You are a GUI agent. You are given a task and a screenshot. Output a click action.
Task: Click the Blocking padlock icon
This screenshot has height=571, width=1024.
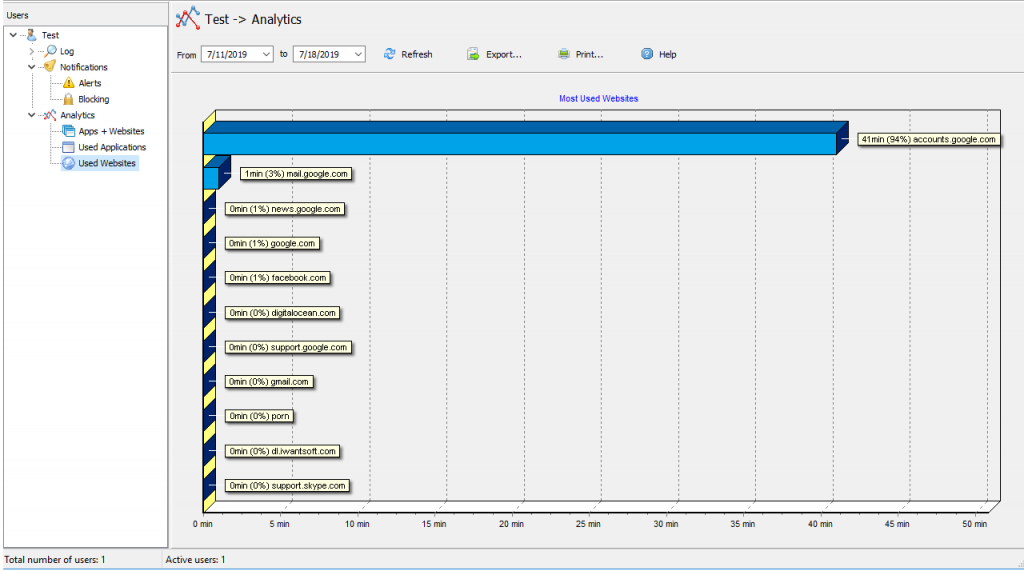pyautogui.click(x=68, y=99)
